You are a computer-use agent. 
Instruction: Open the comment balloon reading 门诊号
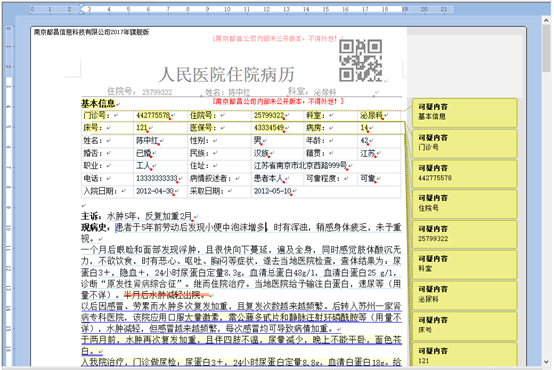(464, 143)
